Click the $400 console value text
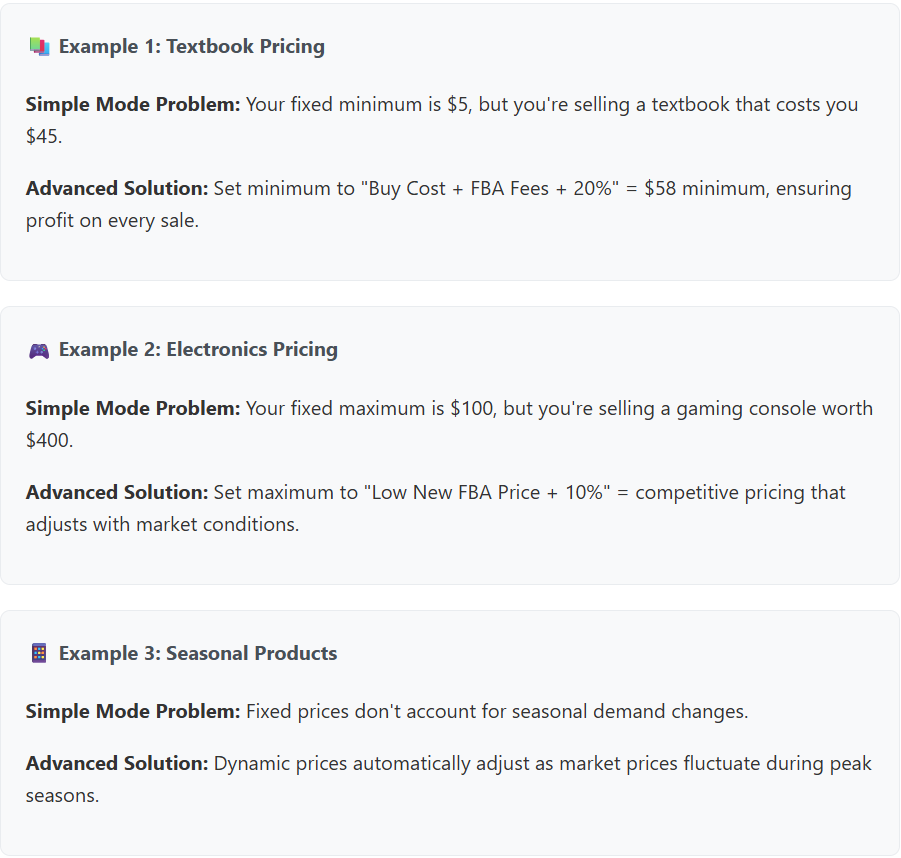This screenshot has width=901, height=858. pos(48,440)
